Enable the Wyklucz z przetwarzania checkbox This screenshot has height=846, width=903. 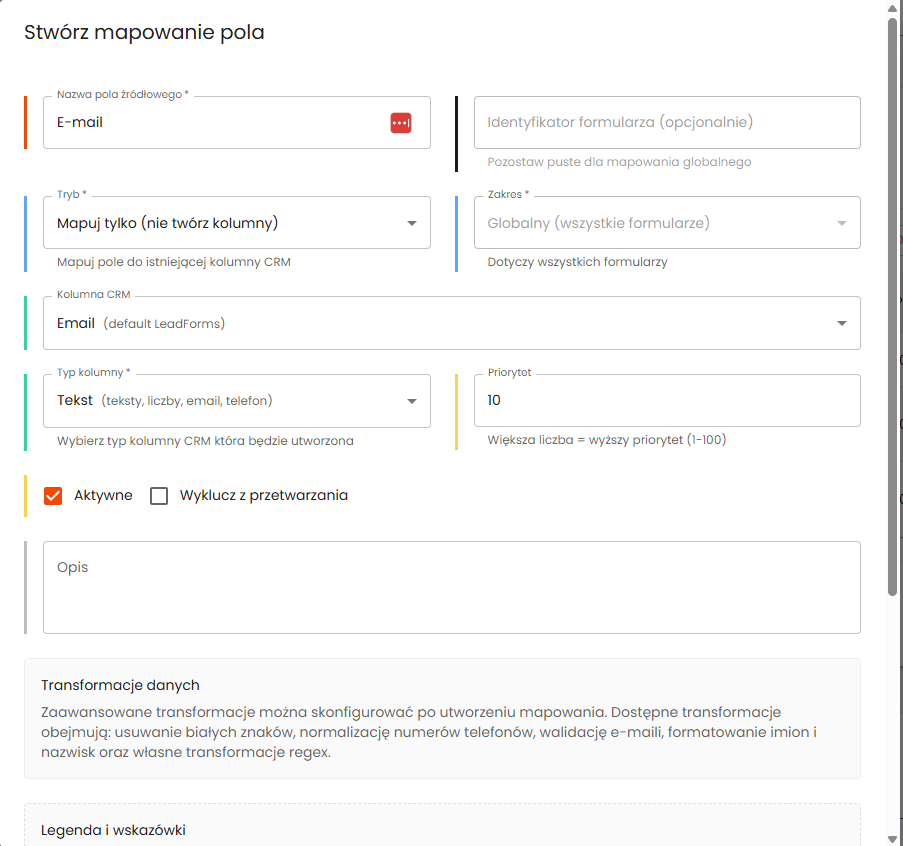[159, 496]
